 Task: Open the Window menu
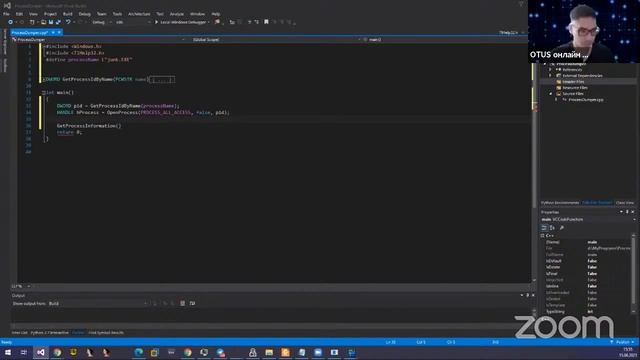198,14
